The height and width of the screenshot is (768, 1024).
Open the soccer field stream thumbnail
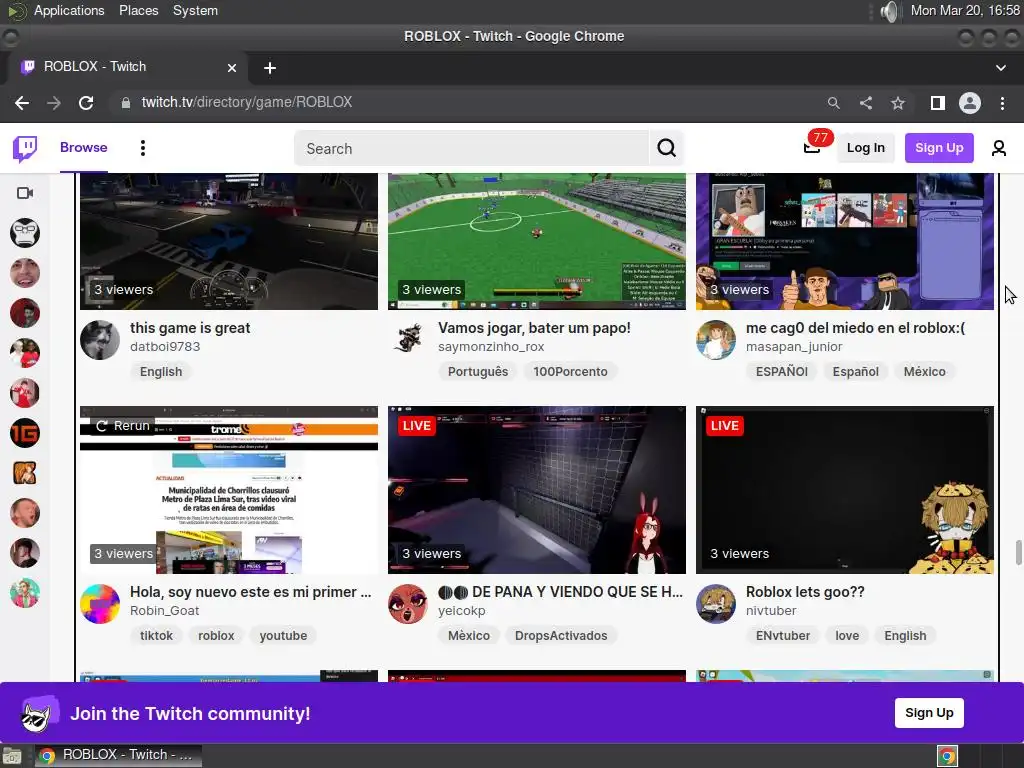pos(537,242)
